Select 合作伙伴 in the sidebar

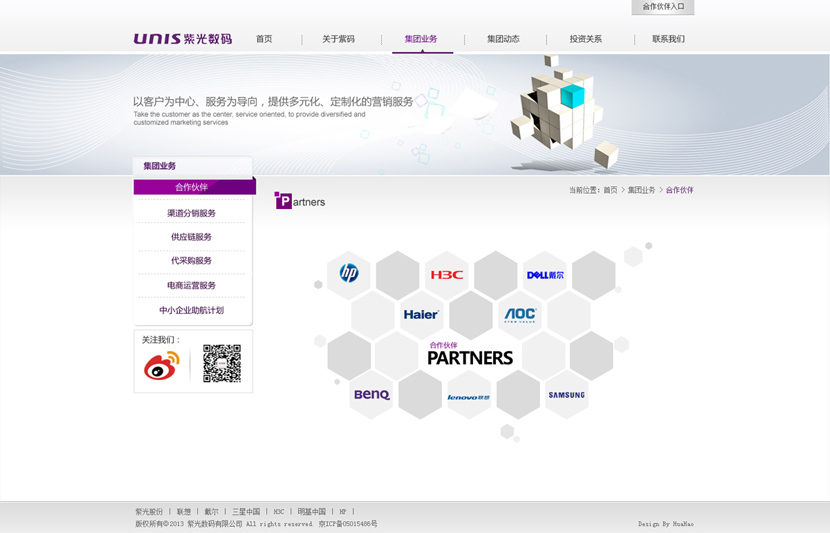(194, 187)
